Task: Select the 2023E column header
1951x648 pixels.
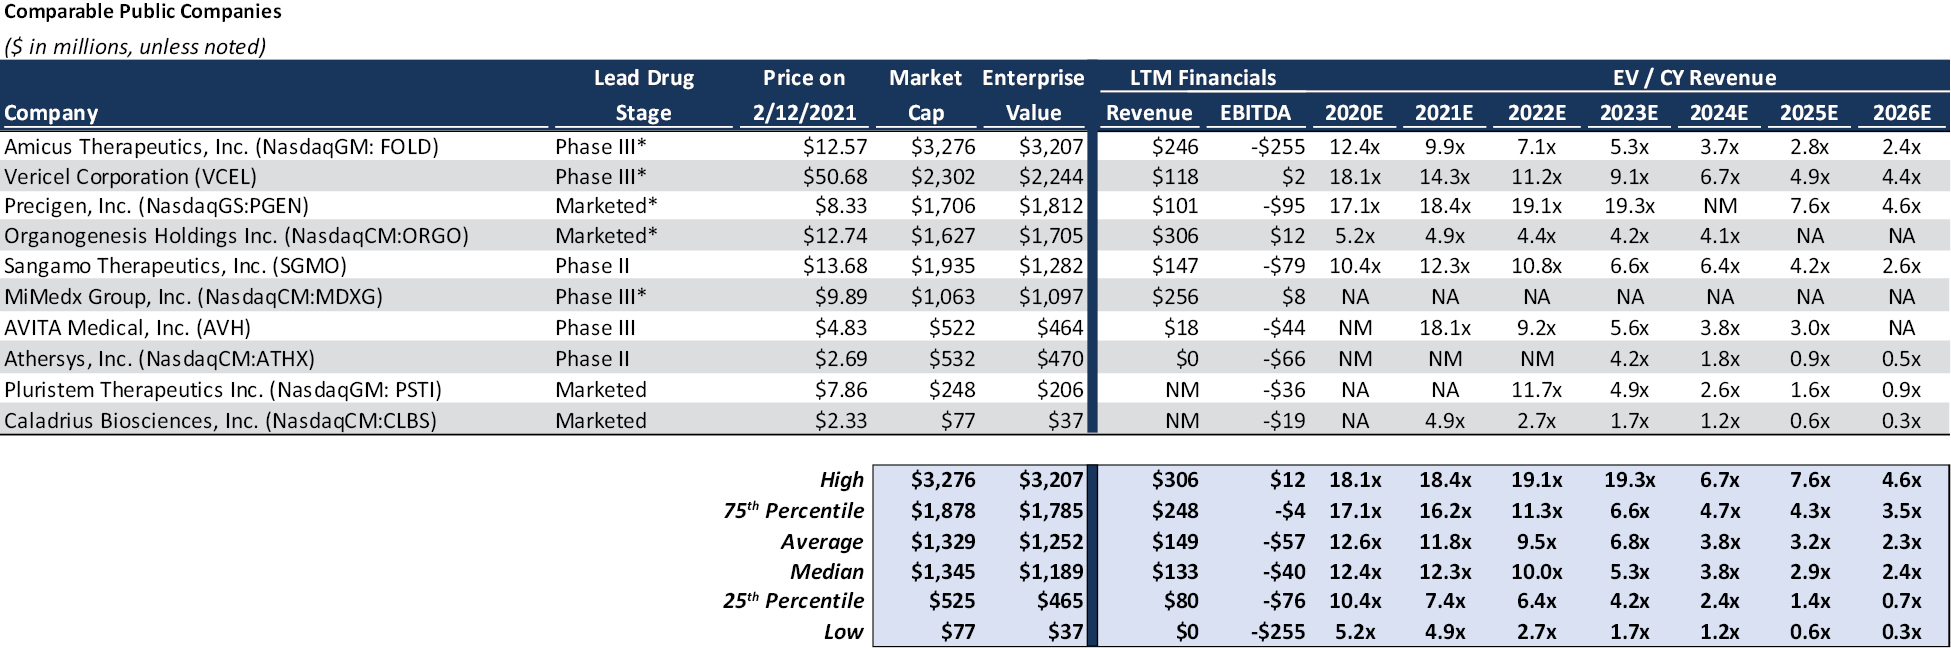Action: [x=1628, y=113]
